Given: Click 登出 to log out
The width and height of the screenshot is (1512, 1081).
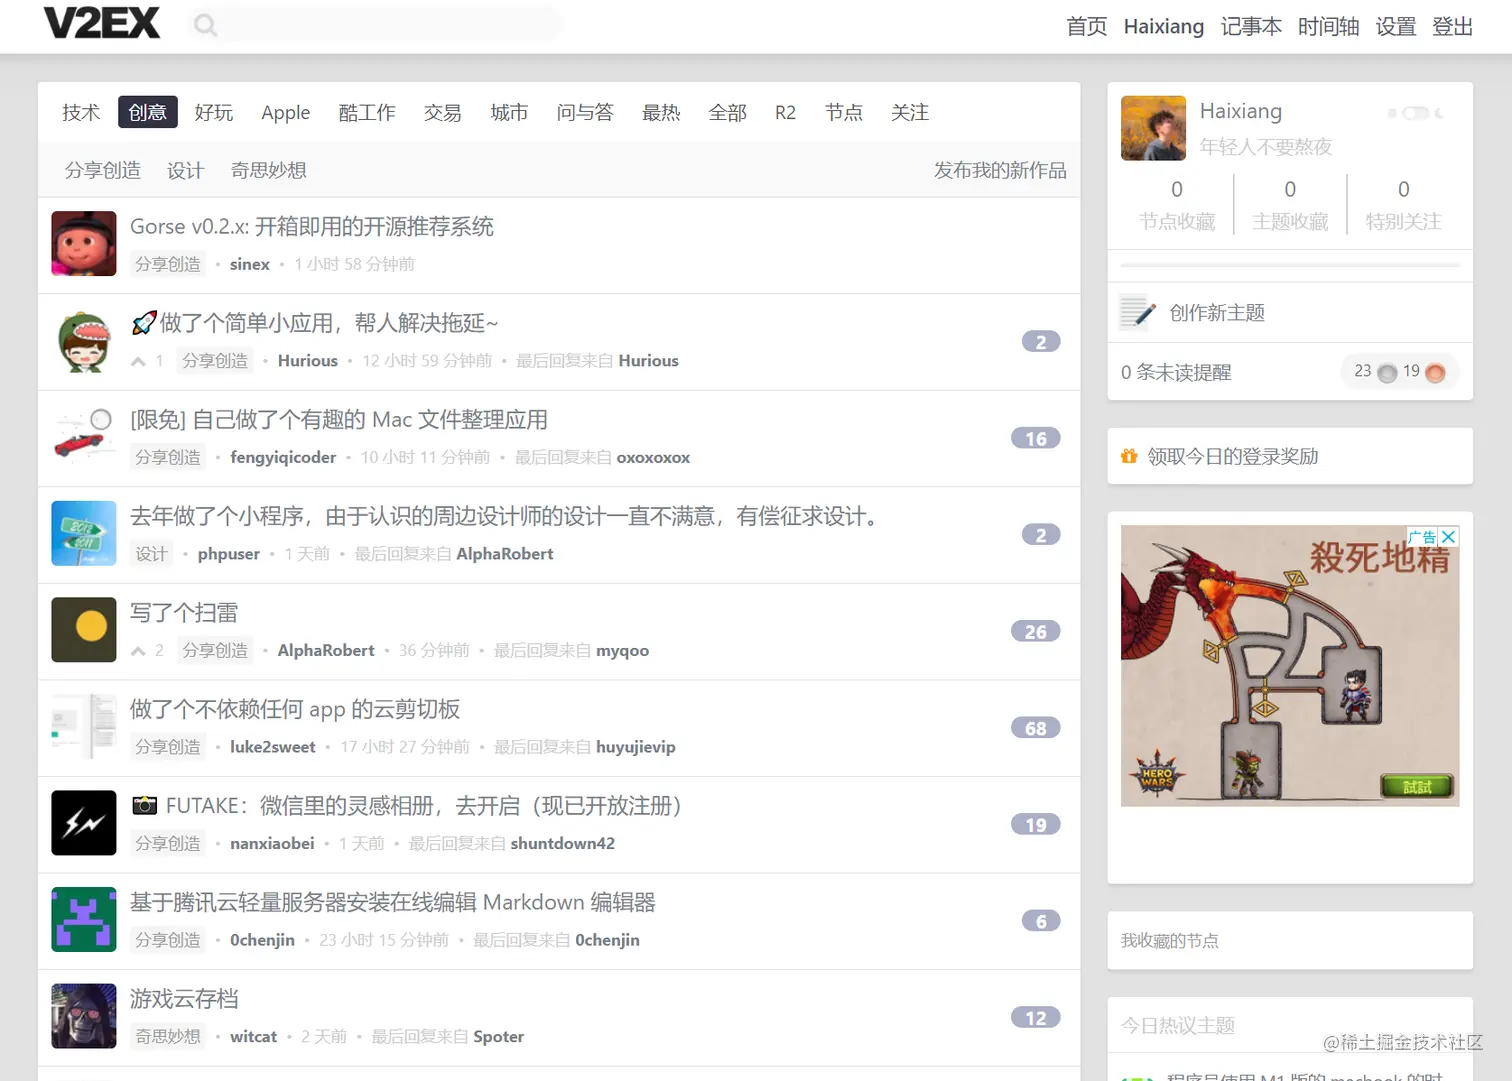Looking at the screenshot, I should (1453, 26).
